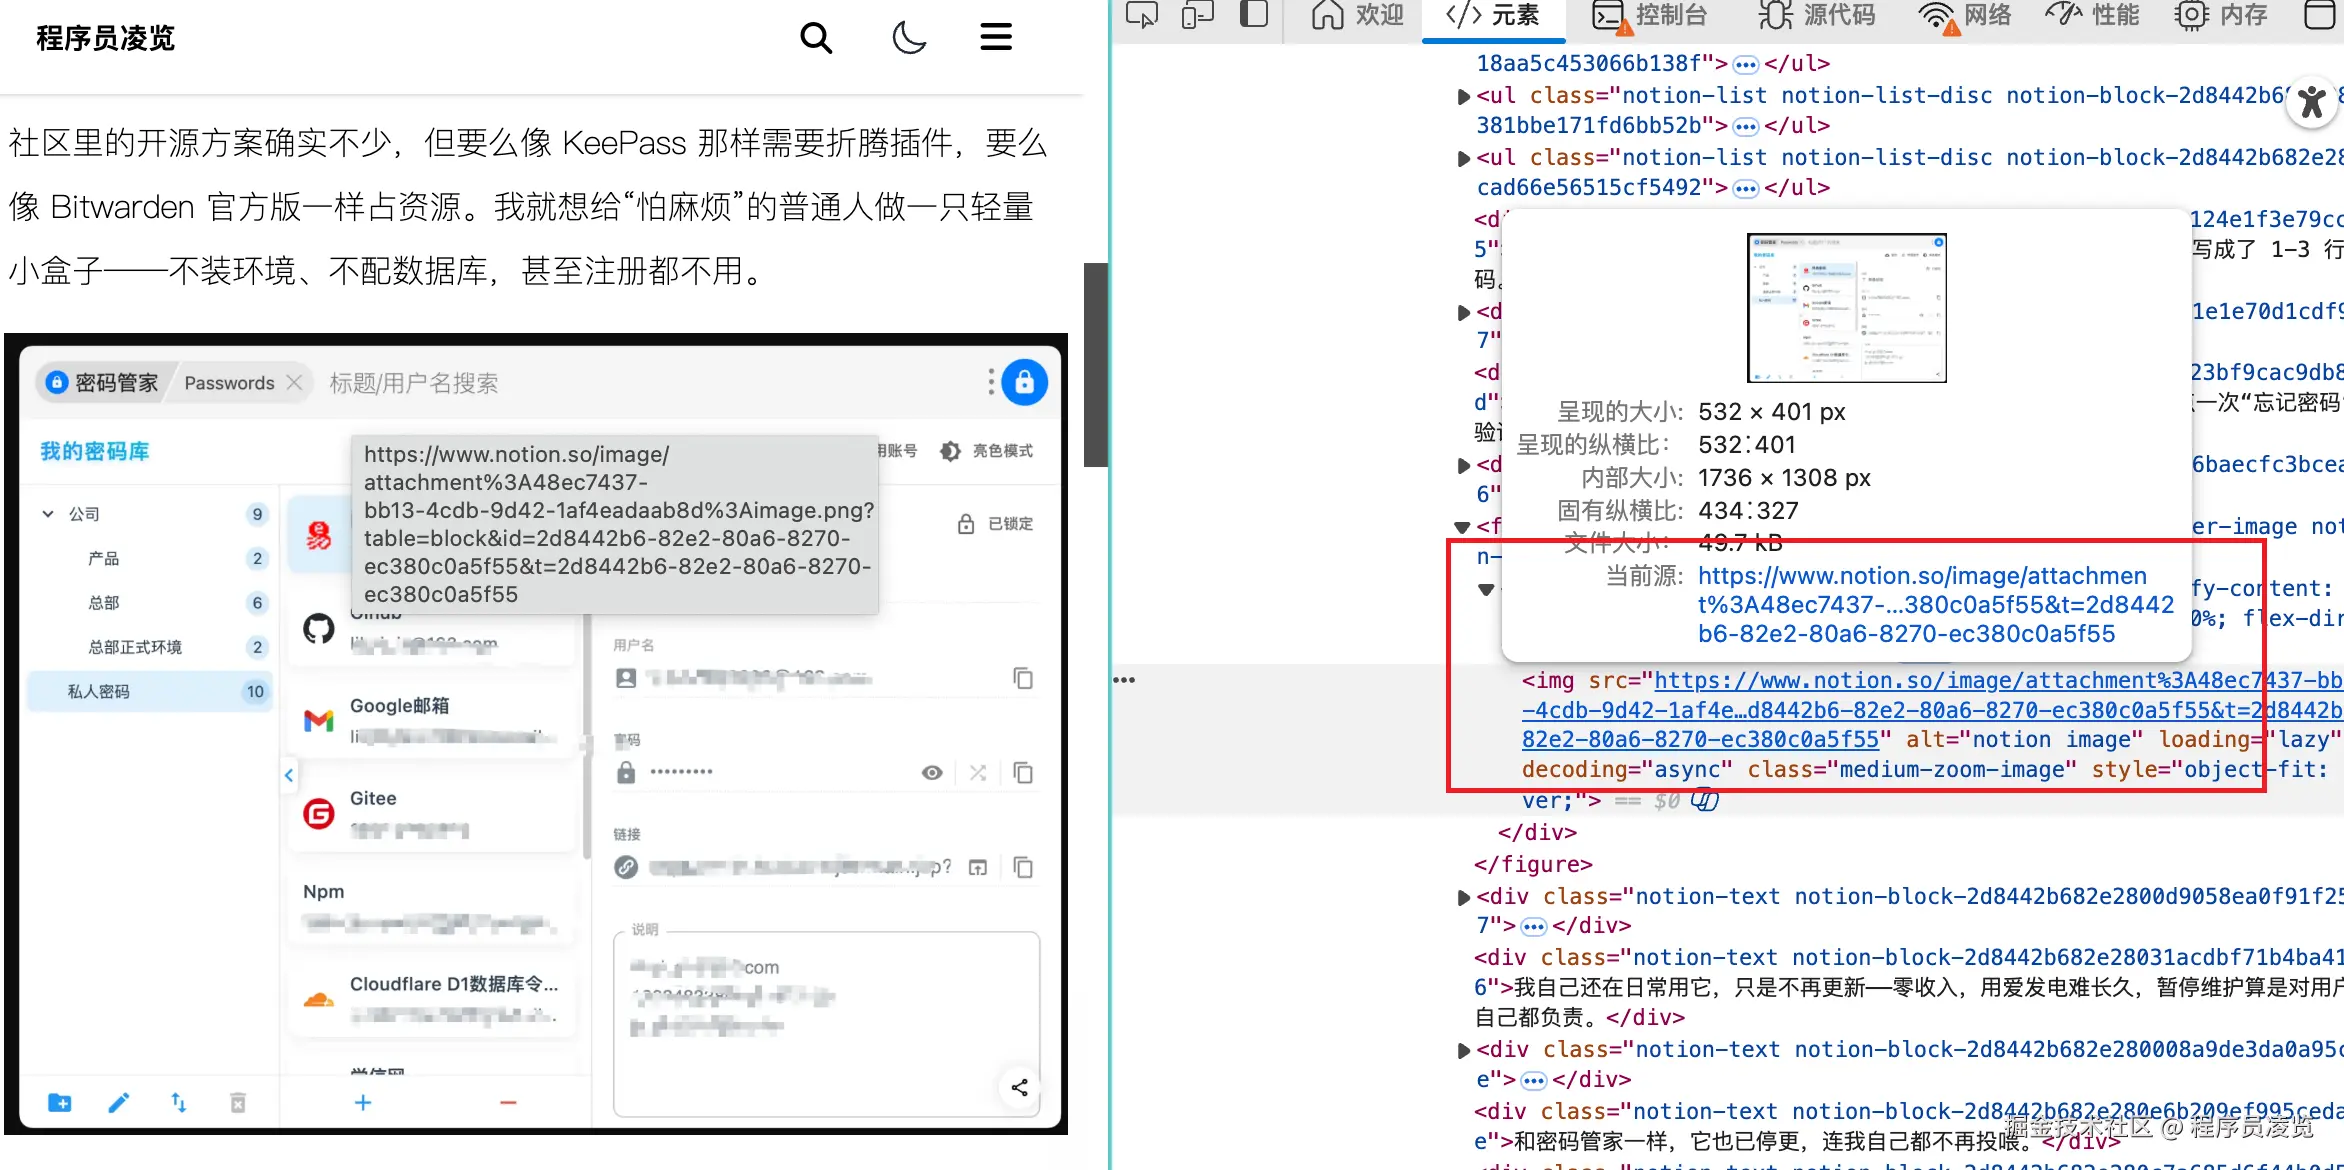
Task: Expand the notion-text div after closing figure tag
Action: tap(1464, 898)
